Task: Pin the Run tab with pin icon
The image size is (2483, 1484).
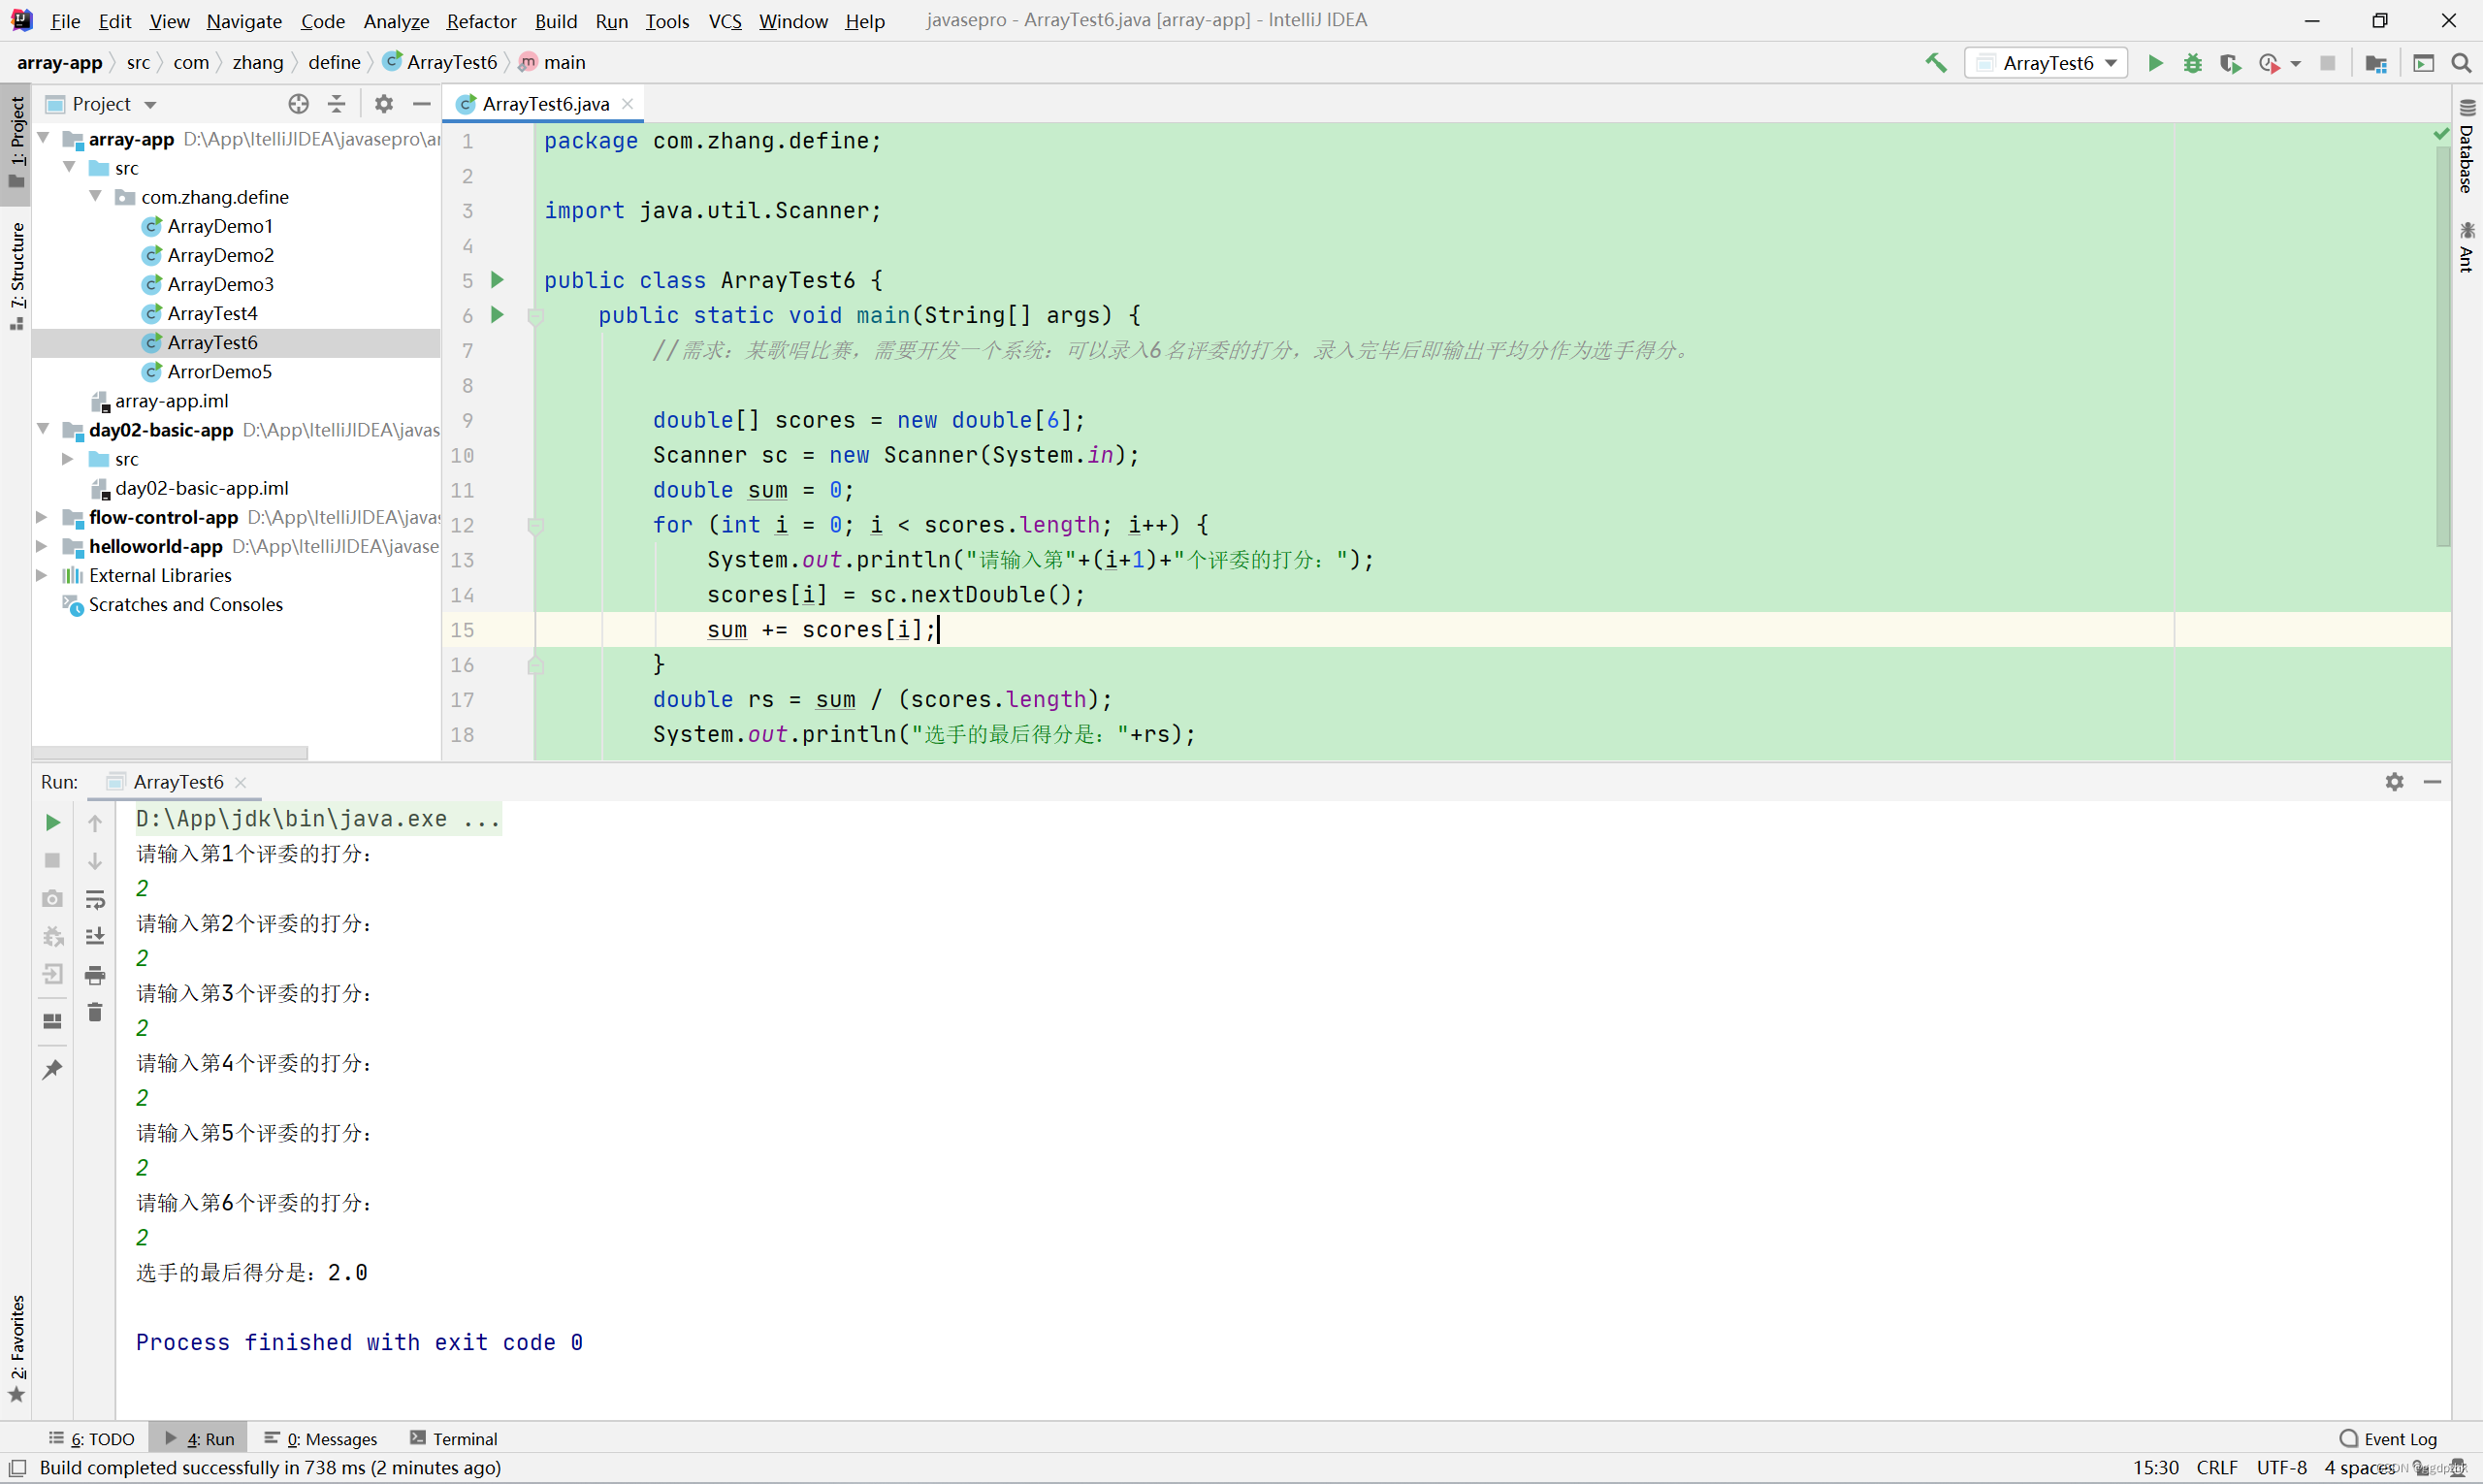Action: 53,1069
